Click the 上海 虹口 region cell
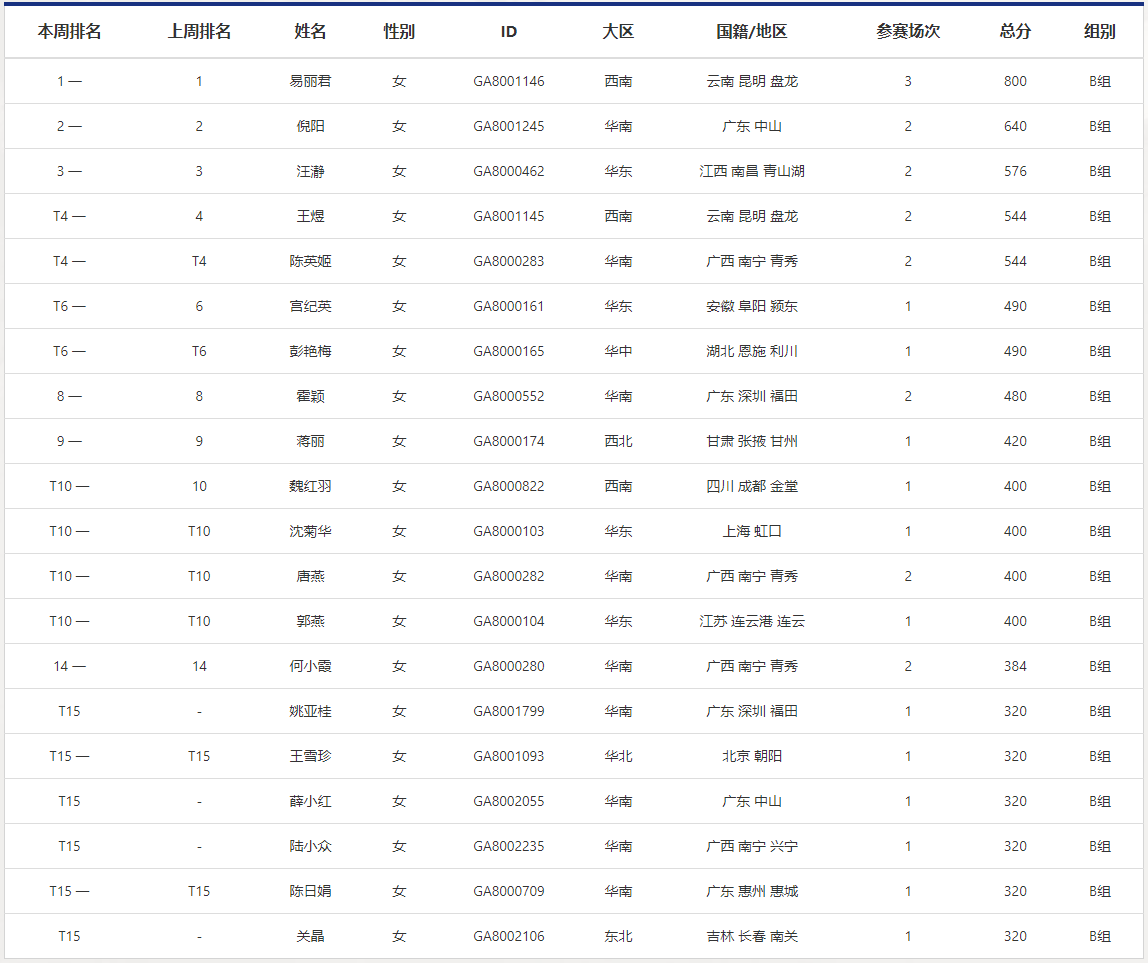Screen dimensions: 1148x963 pos(752,531)
